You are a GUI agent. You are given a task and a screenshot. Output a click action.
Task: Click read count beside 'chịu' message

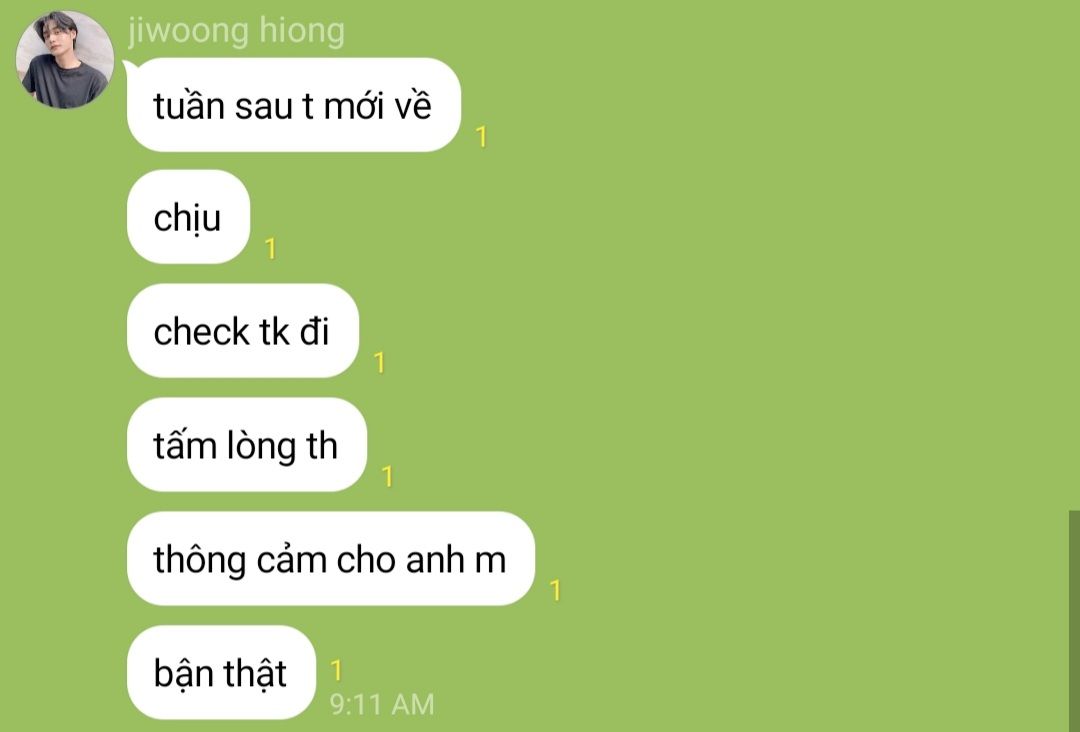point(271,249)
